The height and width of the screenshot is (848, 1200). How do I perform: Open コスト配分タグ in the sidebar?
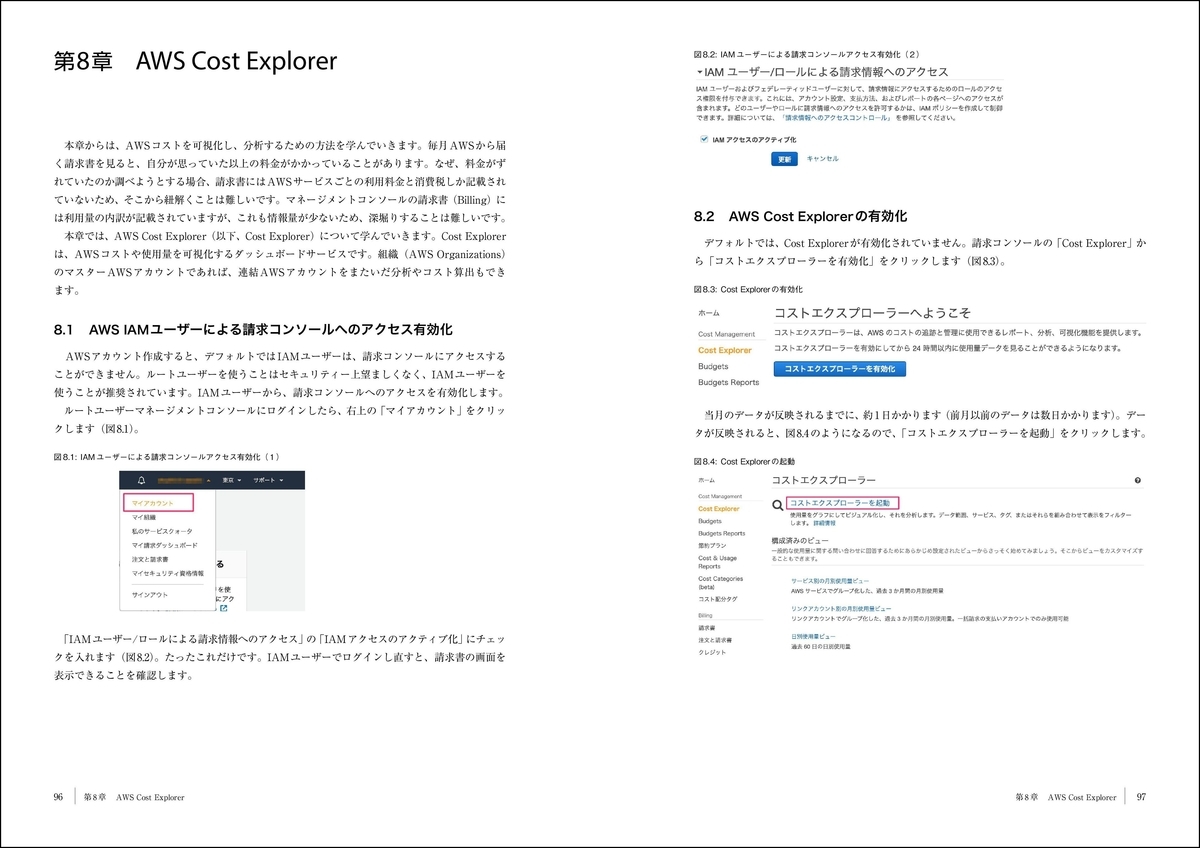click(718, 598)
